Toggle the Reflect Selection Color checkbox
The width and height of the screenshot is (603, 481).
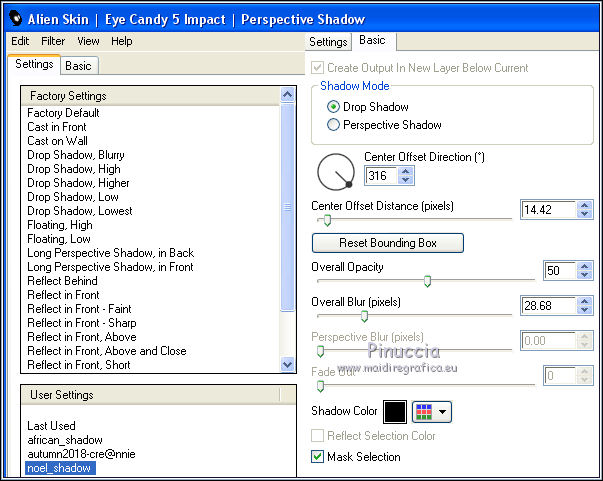[317, 436]
